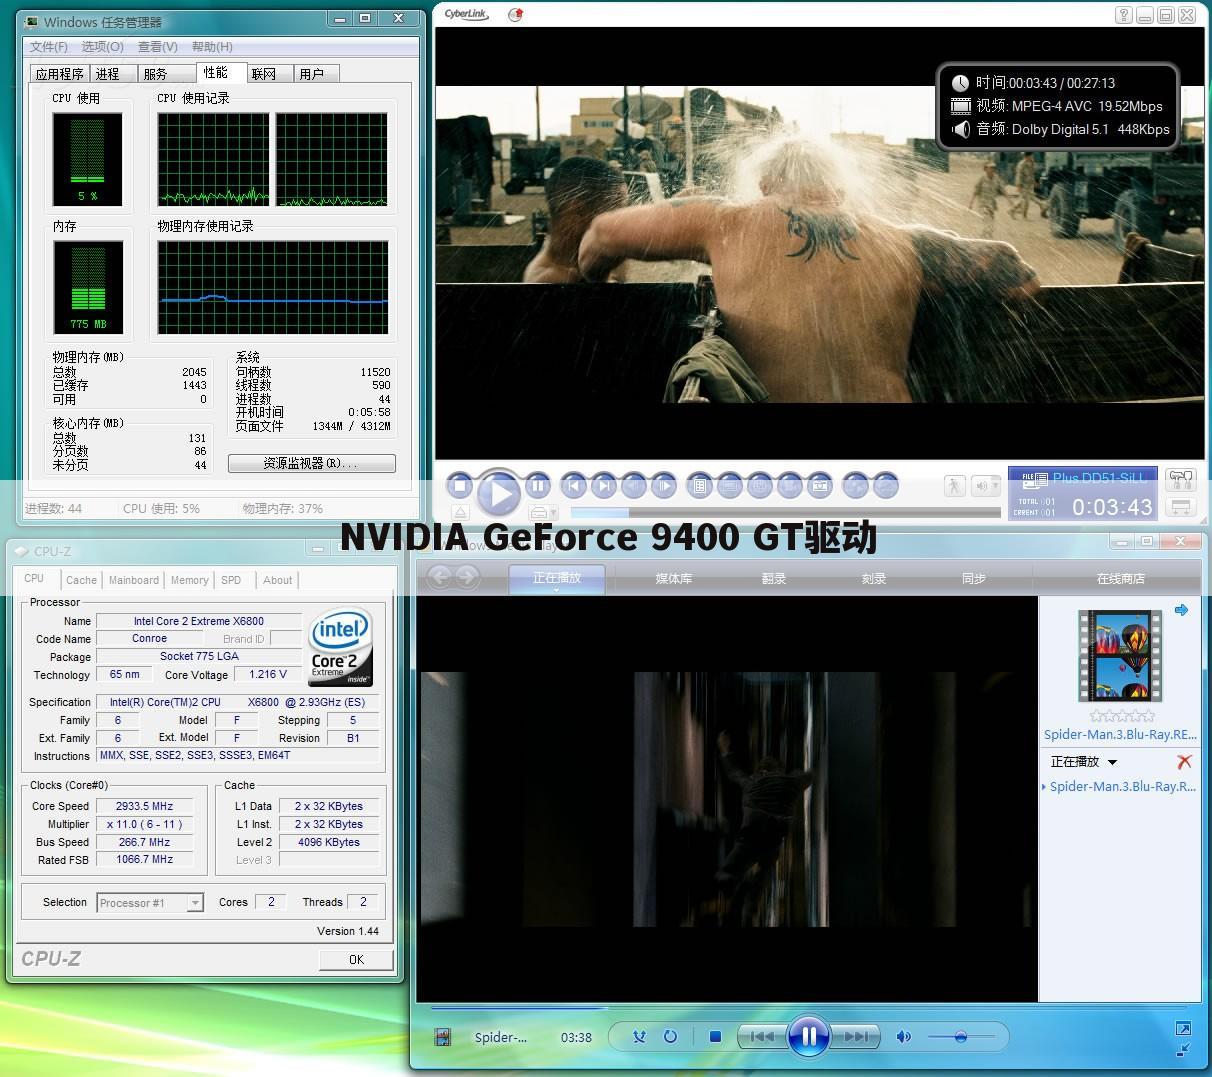Toggle shuffle in Windows Media Player
This screenshot has width=1212, height=1077.
point(639,1037)
